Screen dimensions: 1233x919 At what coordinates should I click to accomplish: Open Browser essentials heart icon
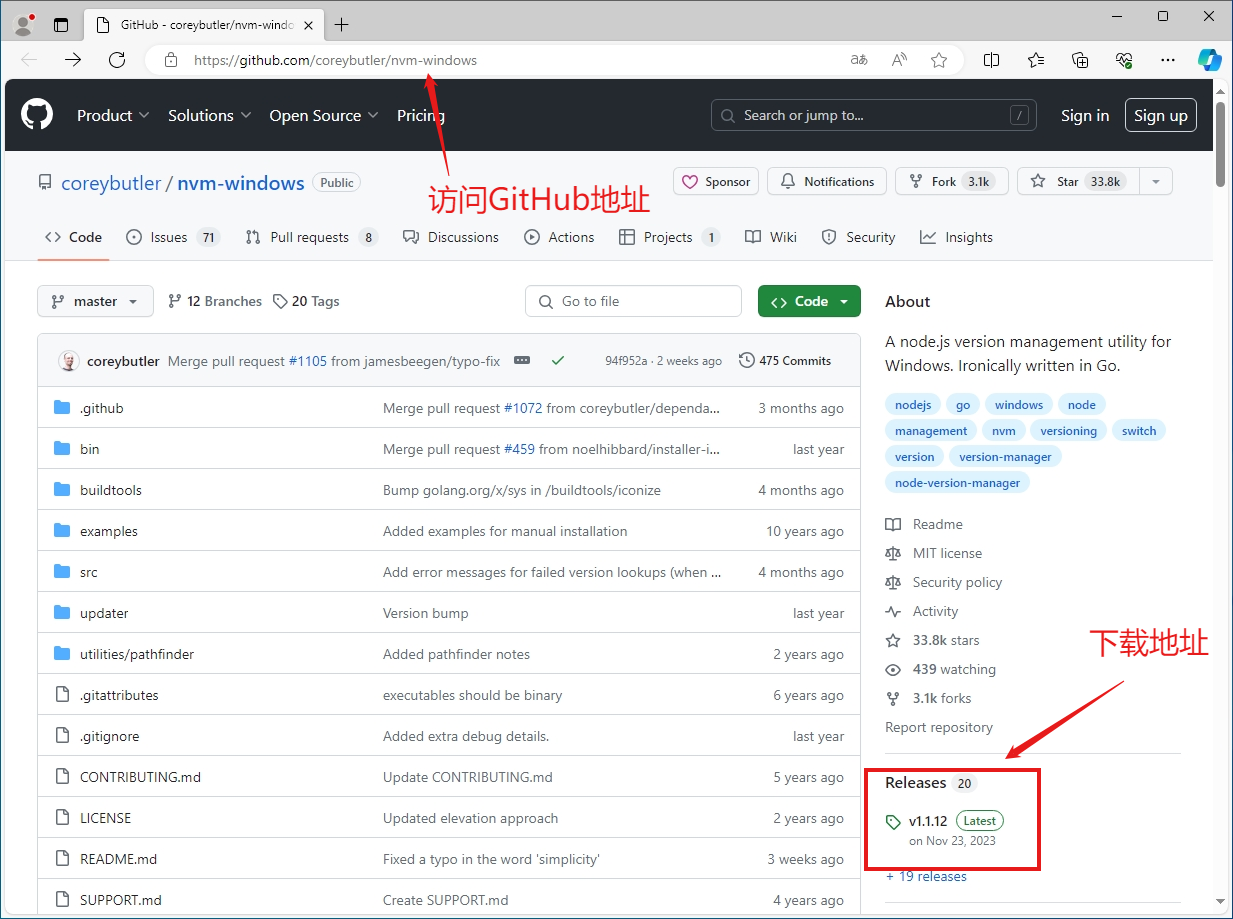(x=1124, y=60)
